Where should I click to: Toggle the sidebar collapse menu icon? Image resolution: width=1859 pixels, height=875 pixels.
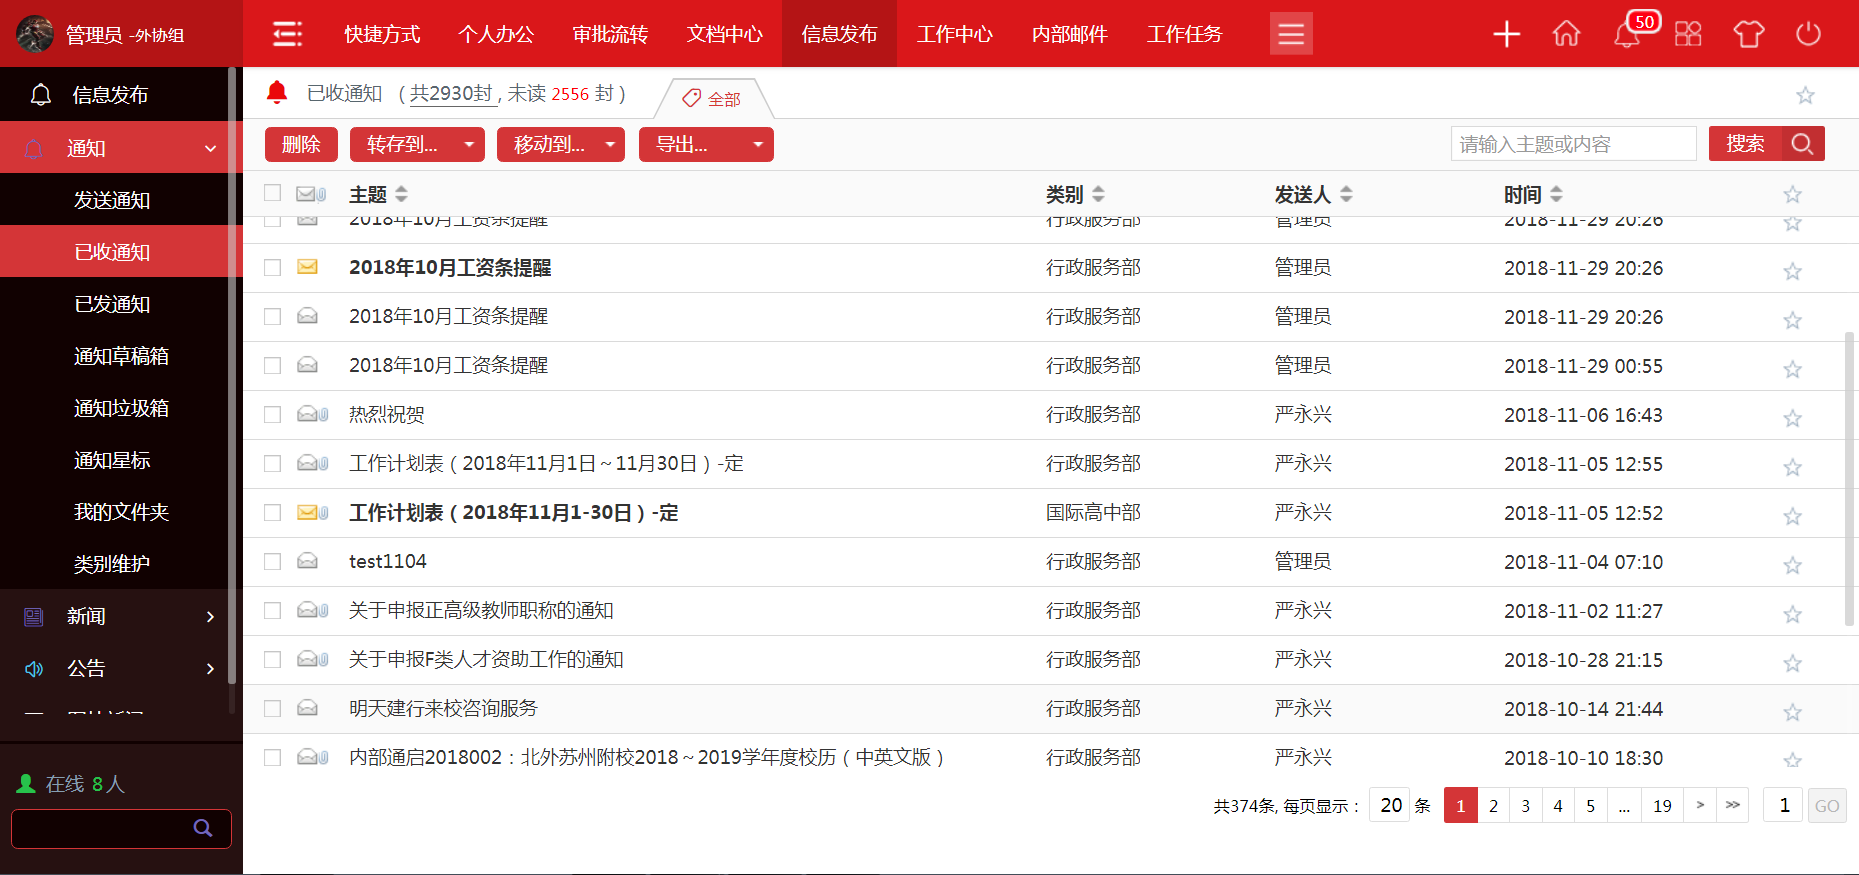288,34
